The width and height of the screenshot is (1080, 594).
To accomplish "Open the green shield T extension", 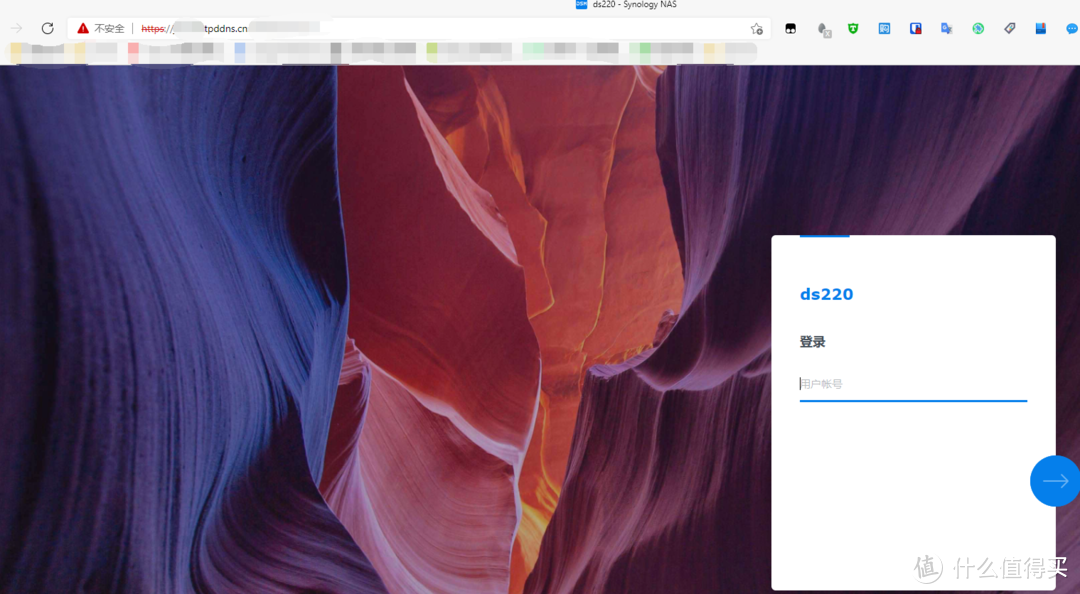I will click(853, 28).
